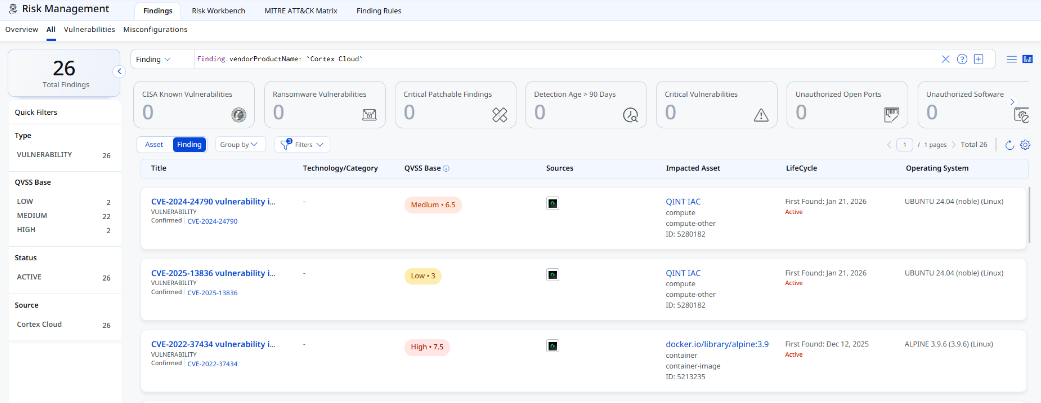Toggle view to Asset

tap(154, 144)
